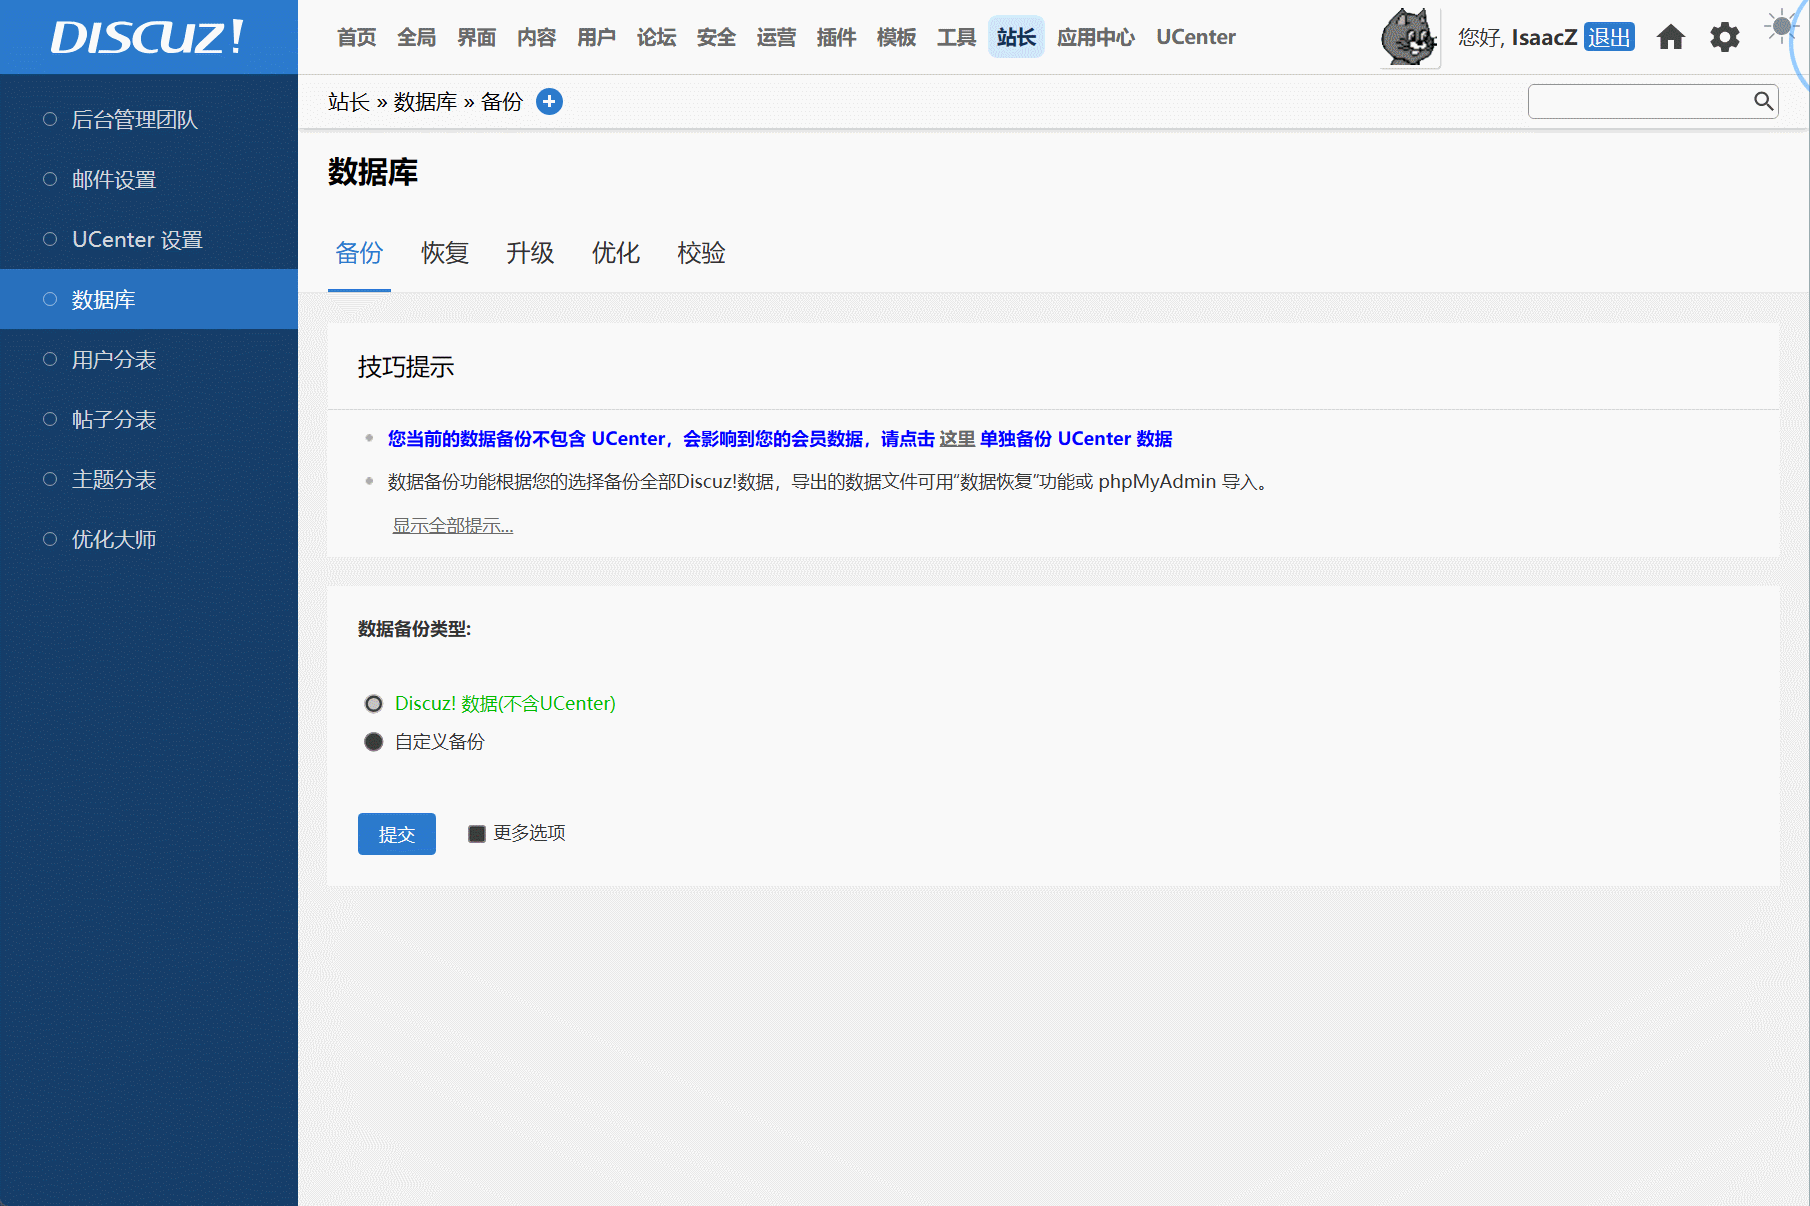1810x1206 pixels.
Task: Open 模板 in top navigation
Action: click(x=897, y=37)
